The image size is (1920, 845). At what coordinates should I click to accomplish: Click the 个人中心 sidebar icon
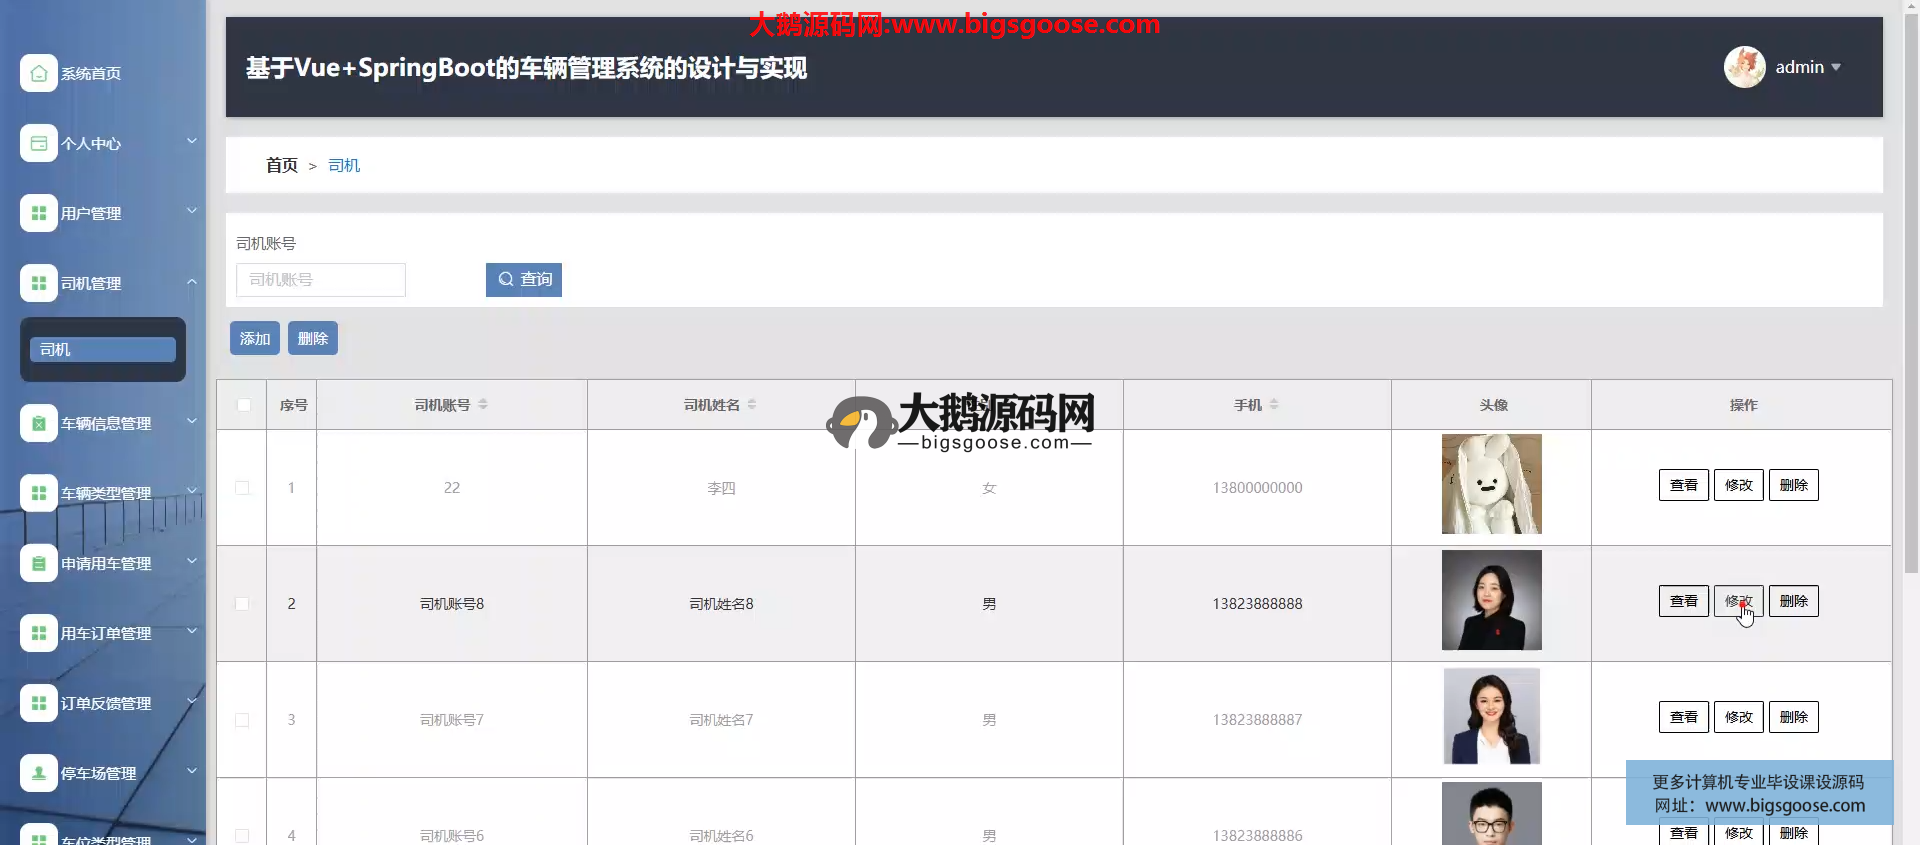[x=38, y=143]
